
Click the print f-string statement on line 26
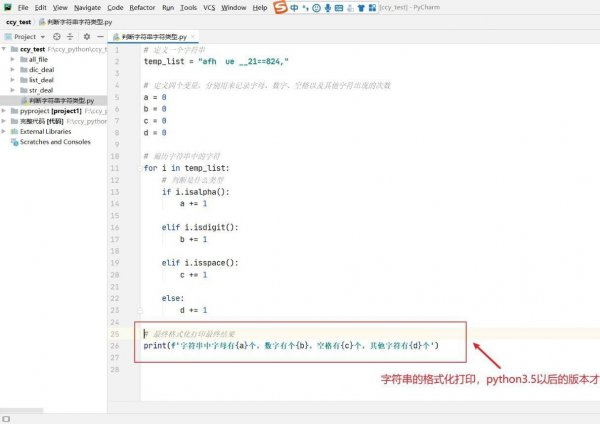pos(291,346)
